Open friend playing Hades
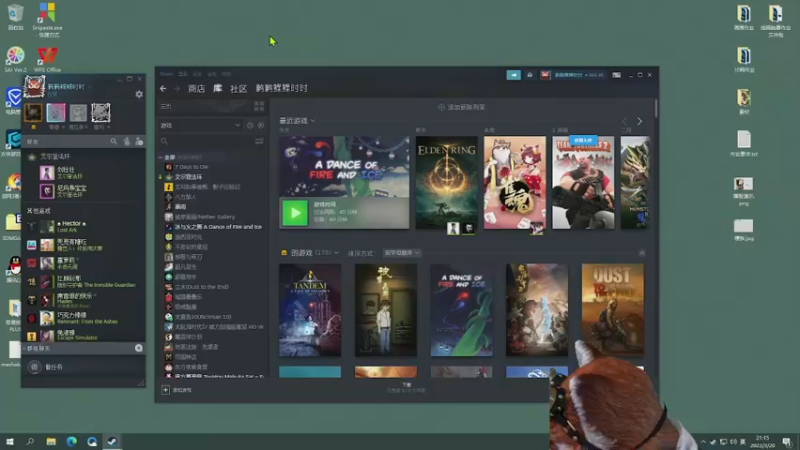 point(84,300)
